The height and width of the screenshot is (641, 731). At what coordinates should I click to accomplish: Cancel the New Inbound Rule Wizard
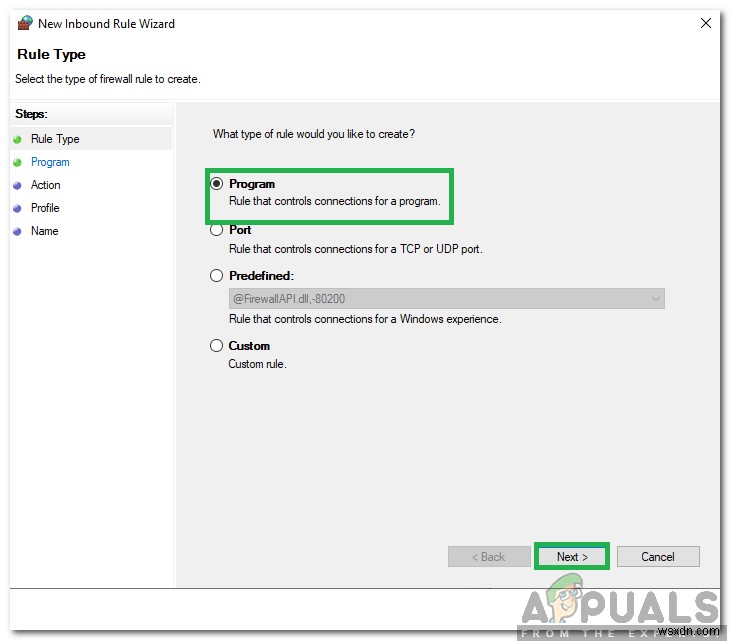658,556
